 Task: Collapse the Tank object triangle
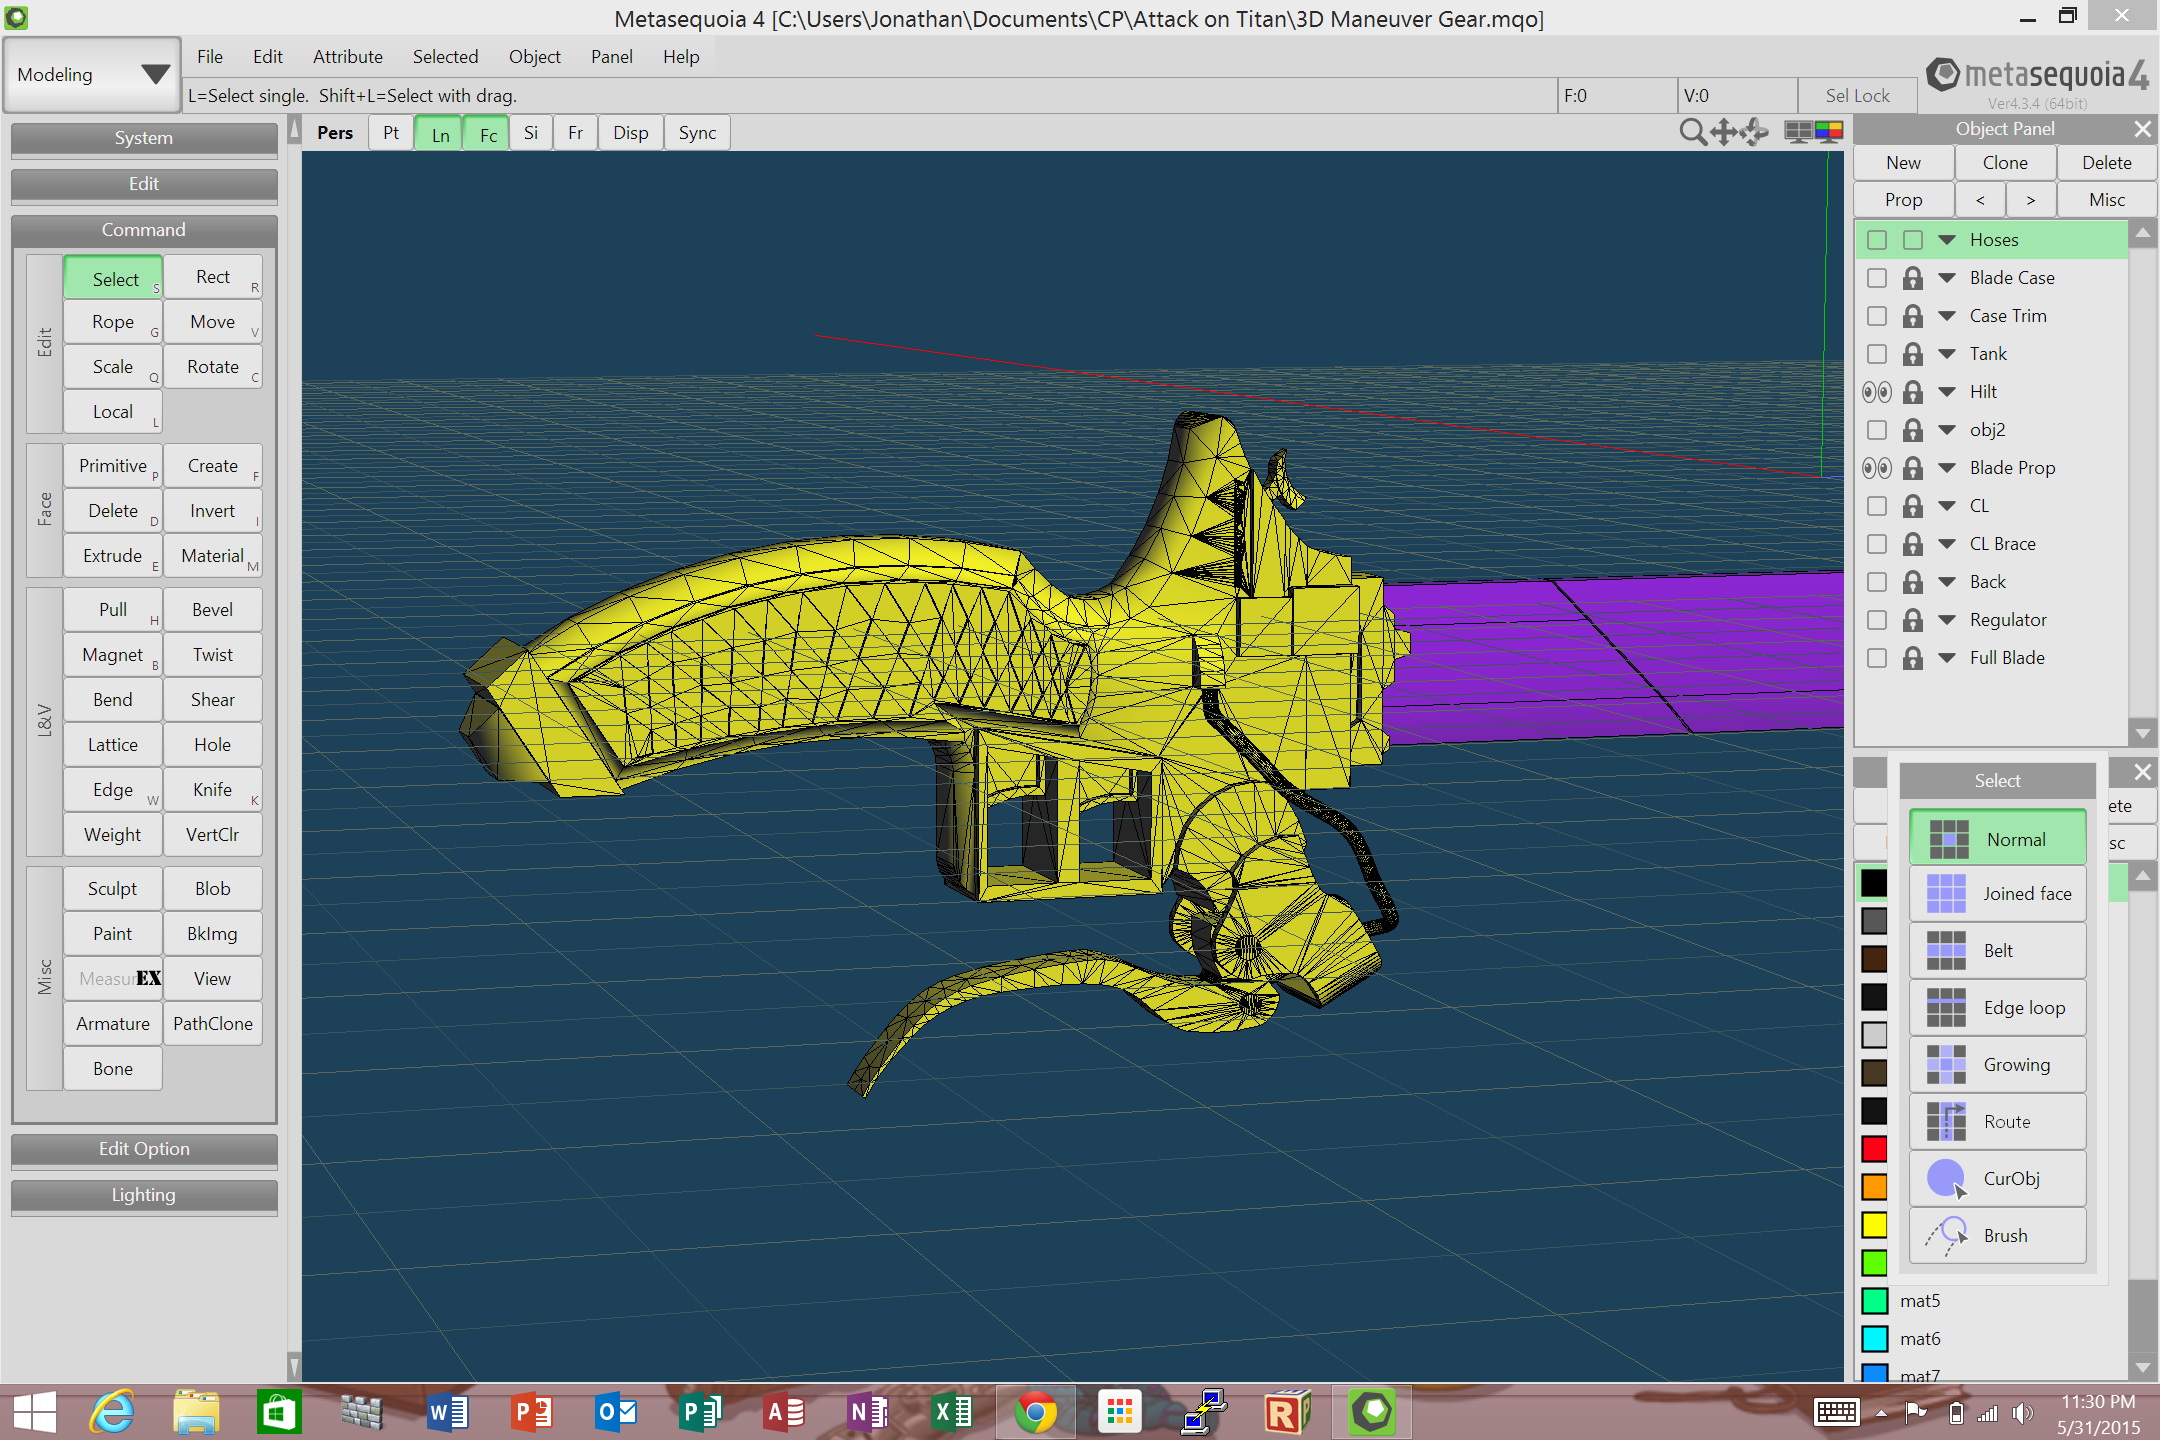(x=1947, y=354)
